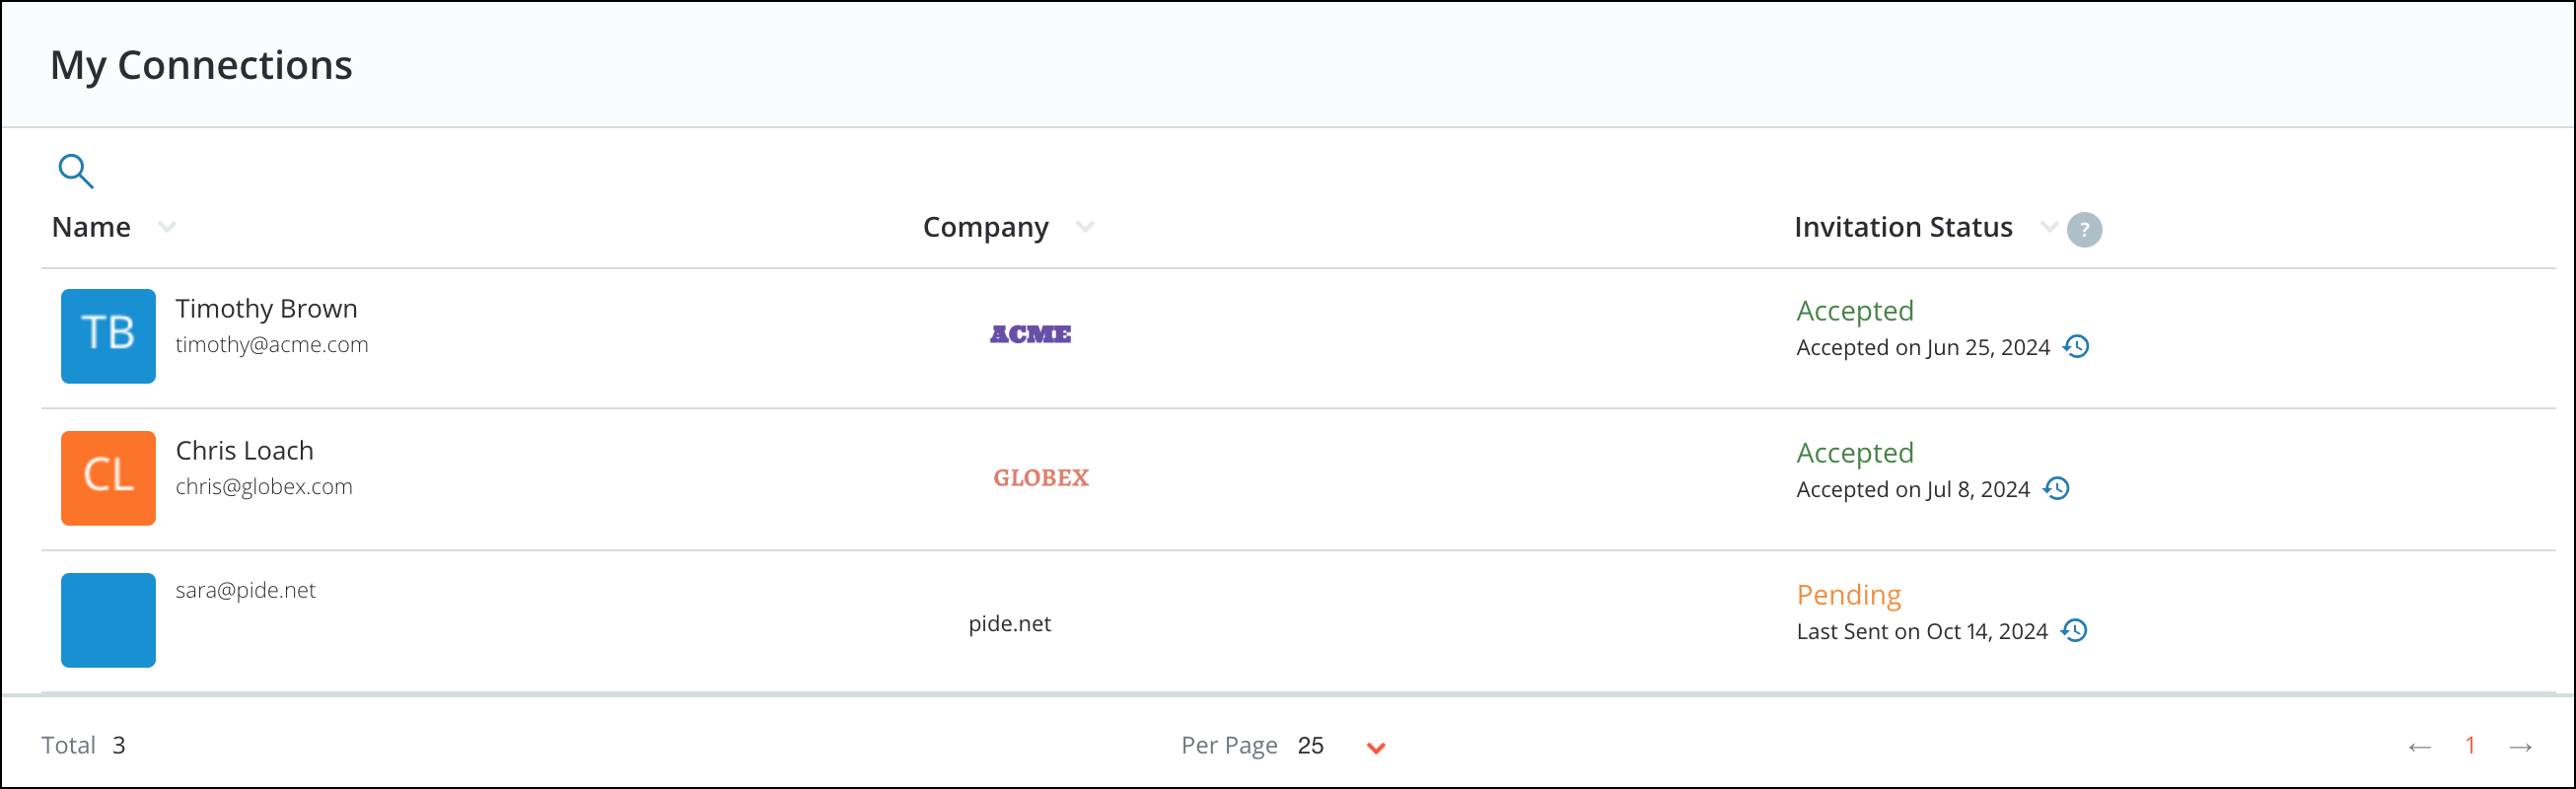
Task: Click the Invitation Status help icon
Action: (x=2084, y=230)
